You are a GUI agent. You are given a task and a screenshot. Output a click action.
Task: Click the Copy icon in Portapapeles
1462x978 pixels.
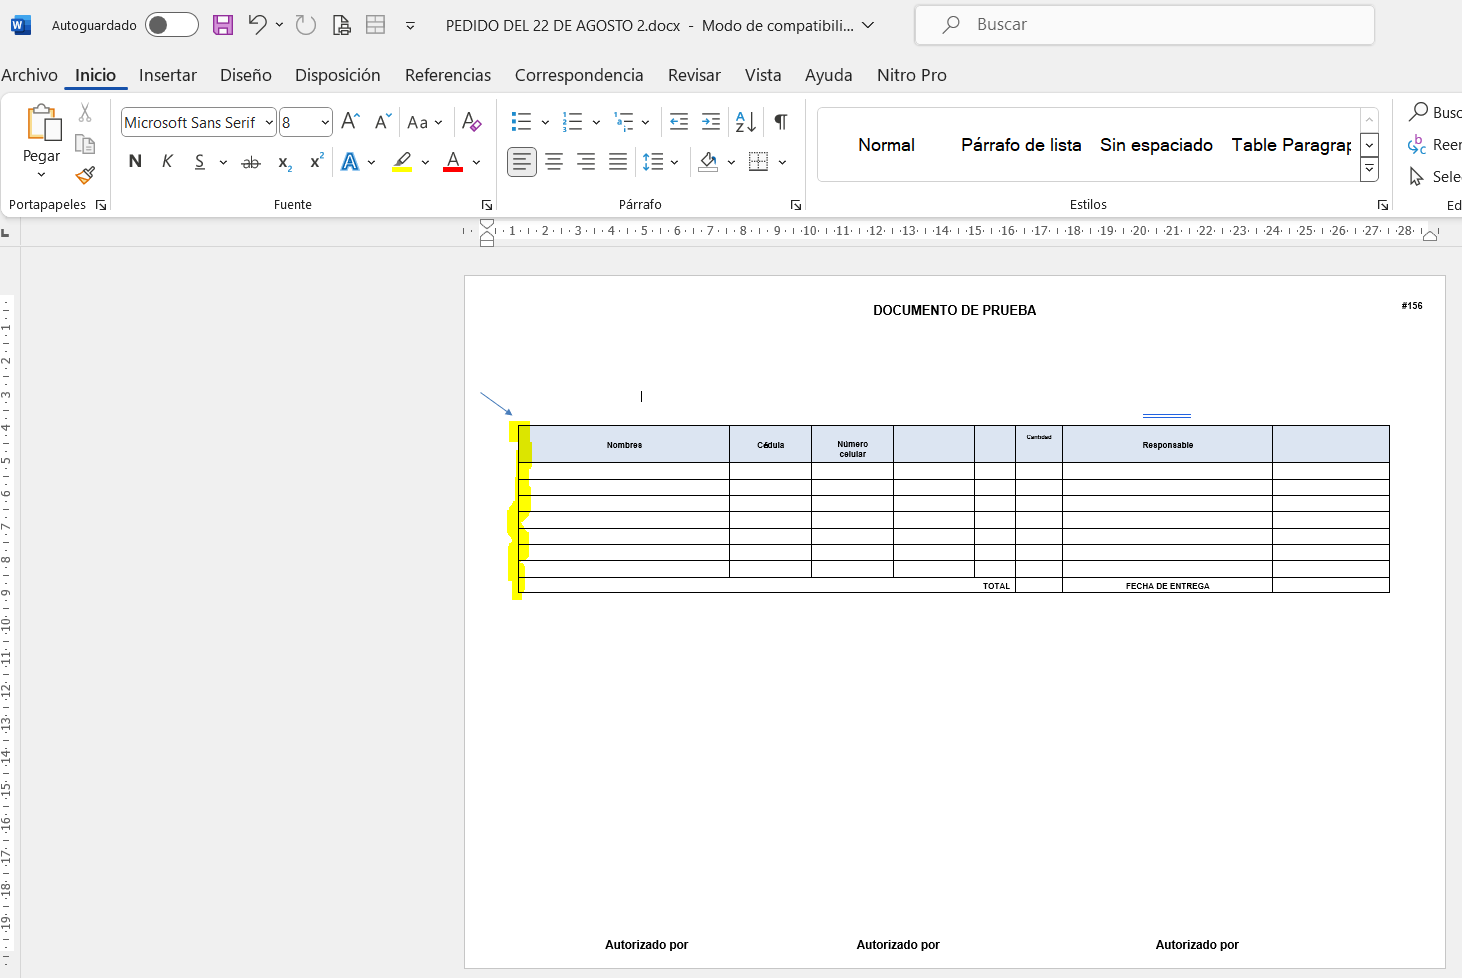85,144
